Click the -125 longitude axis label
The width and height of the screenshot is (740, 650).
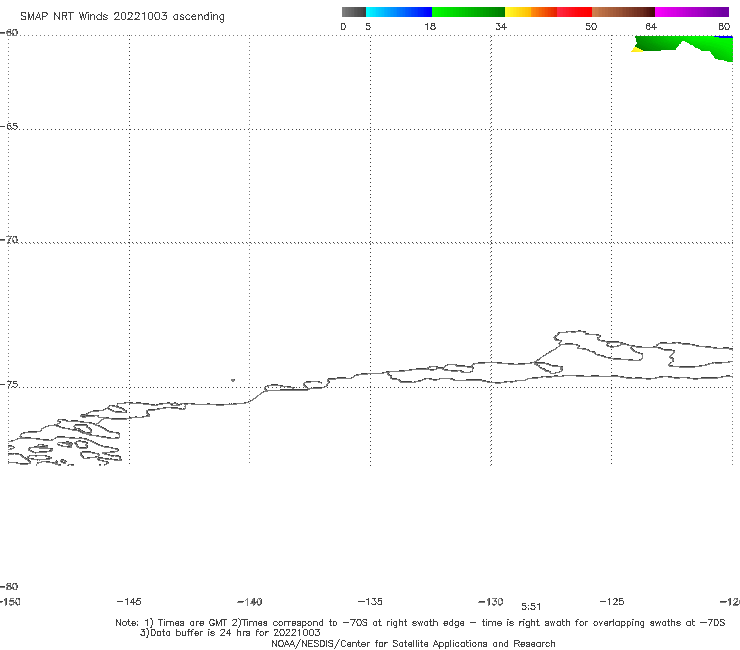tap(612, 601)
